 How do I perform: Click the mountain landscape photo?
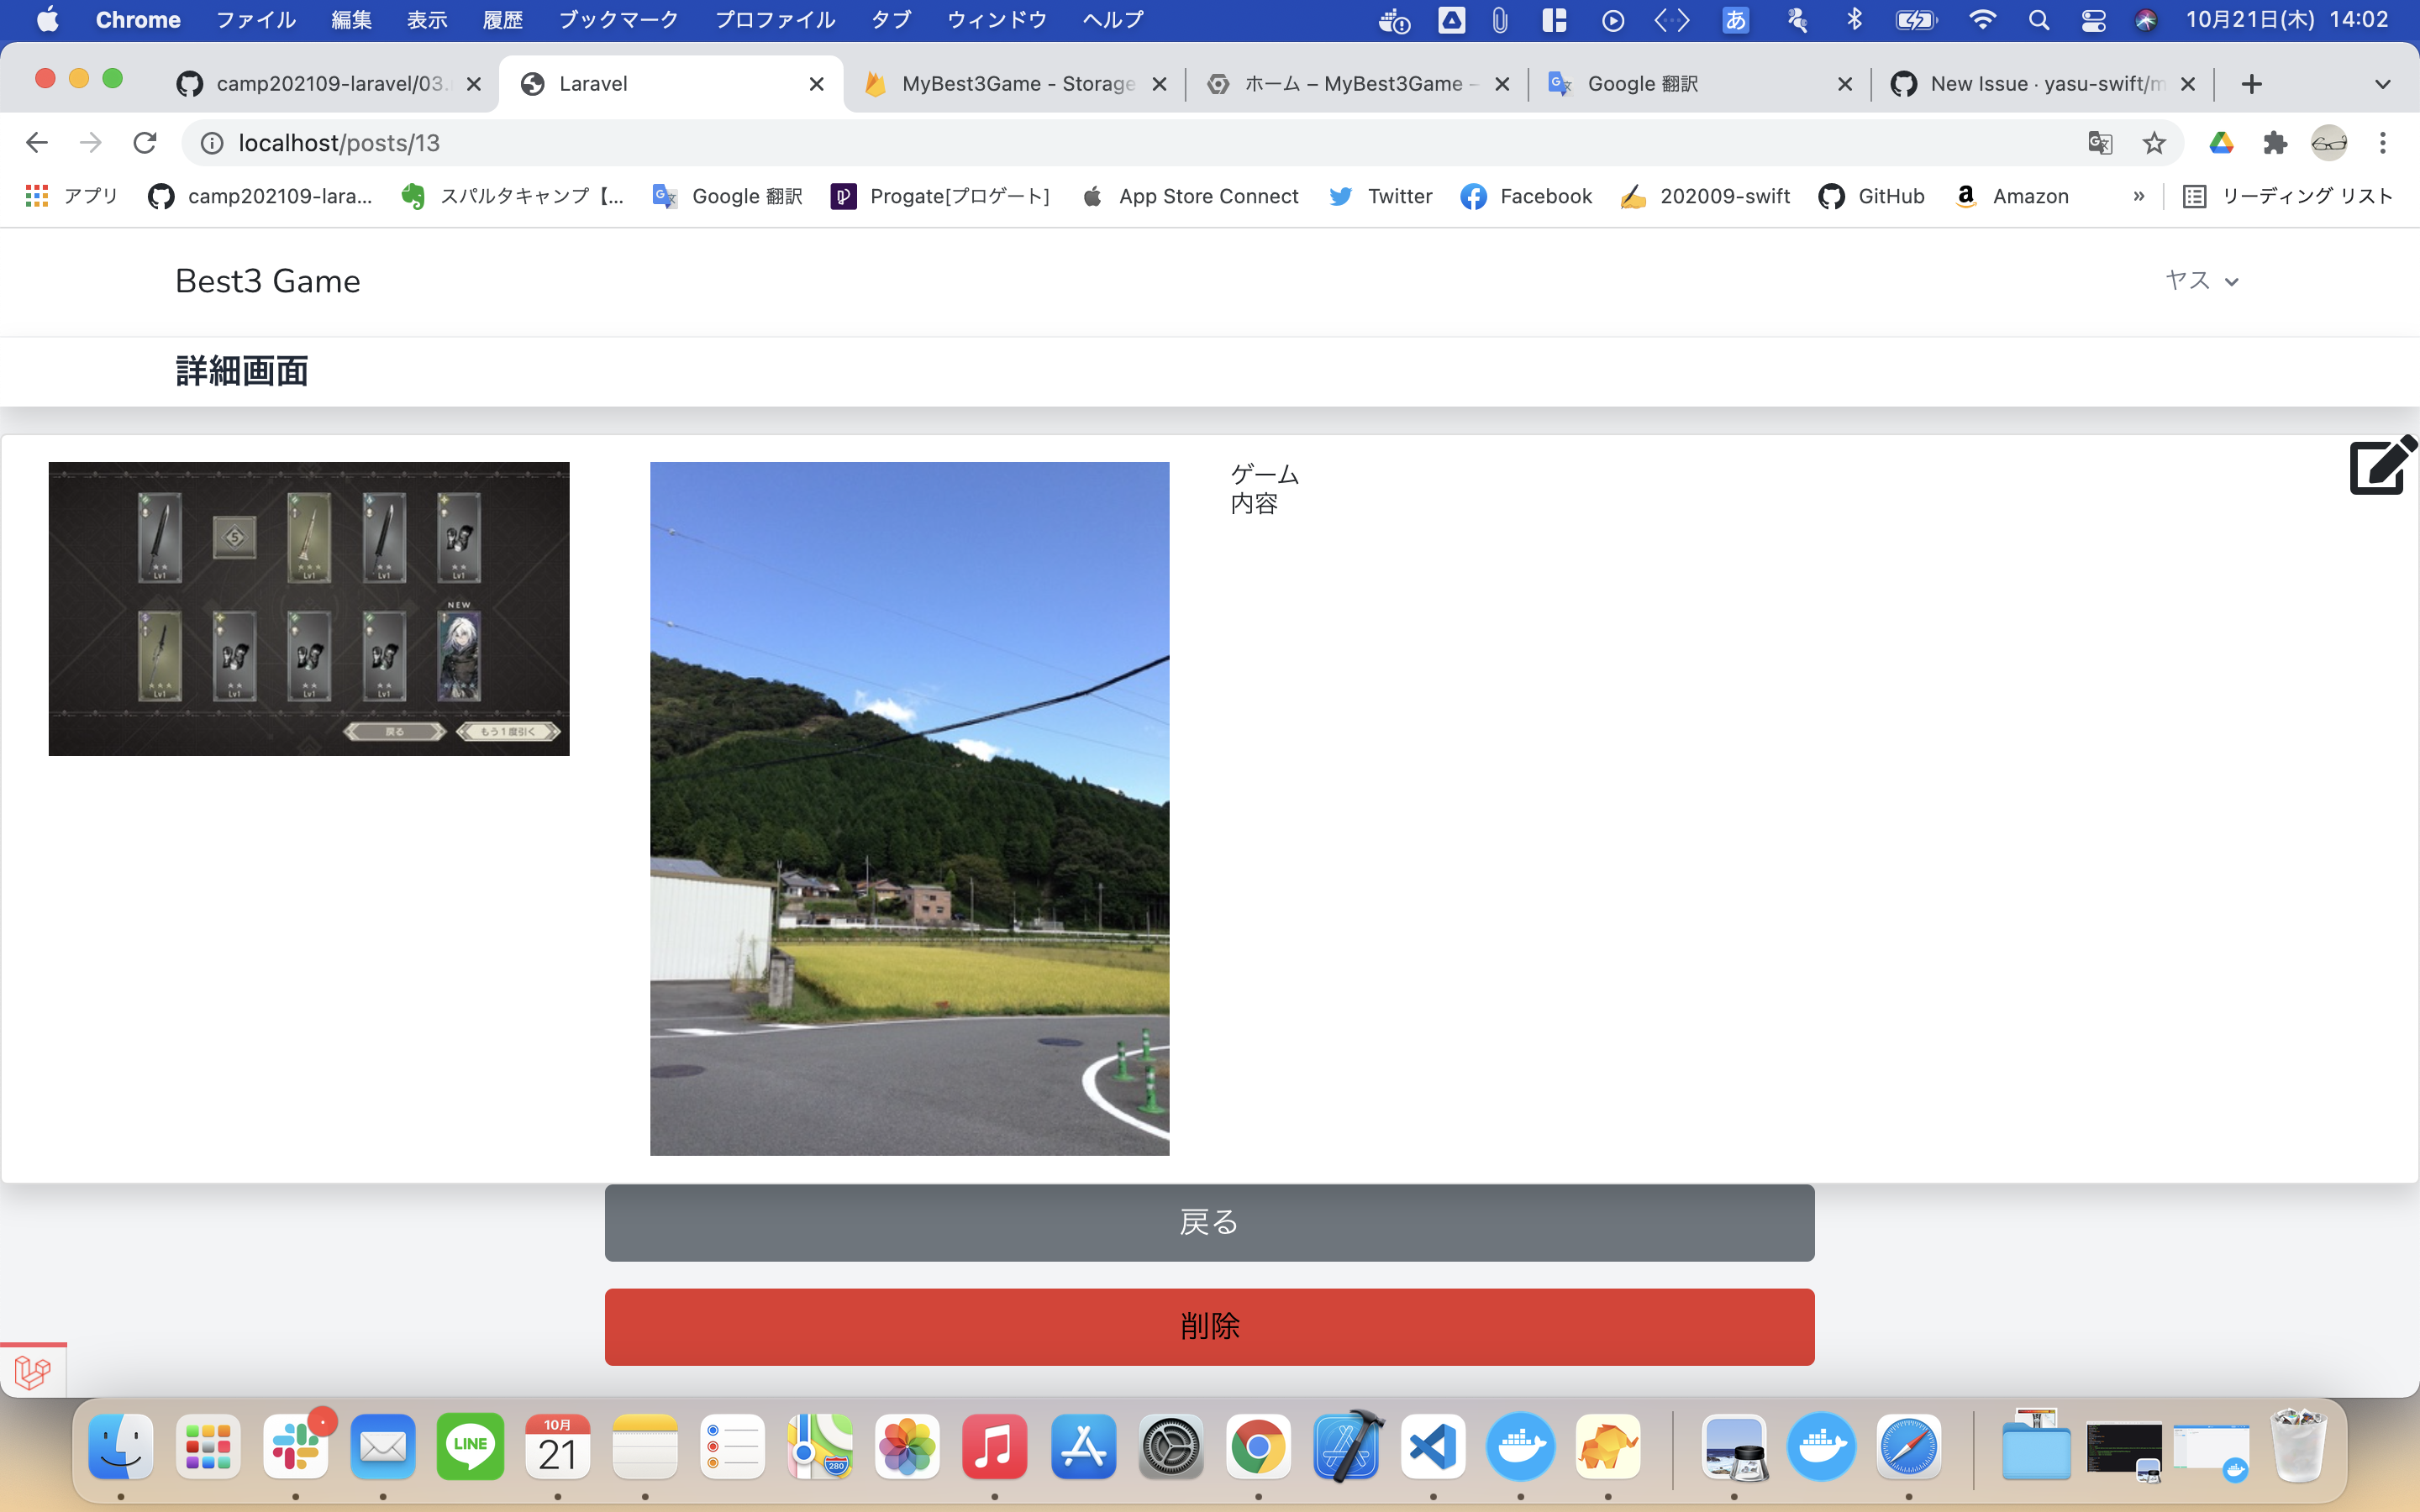(x=909, y=809)
